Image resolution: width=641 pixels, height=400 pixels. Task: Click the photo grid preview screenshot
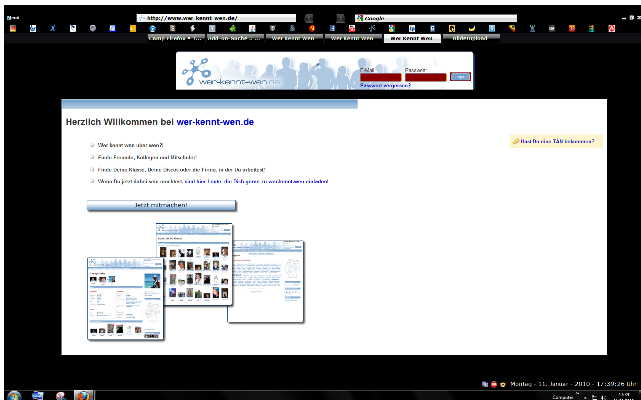coord(194,264)
